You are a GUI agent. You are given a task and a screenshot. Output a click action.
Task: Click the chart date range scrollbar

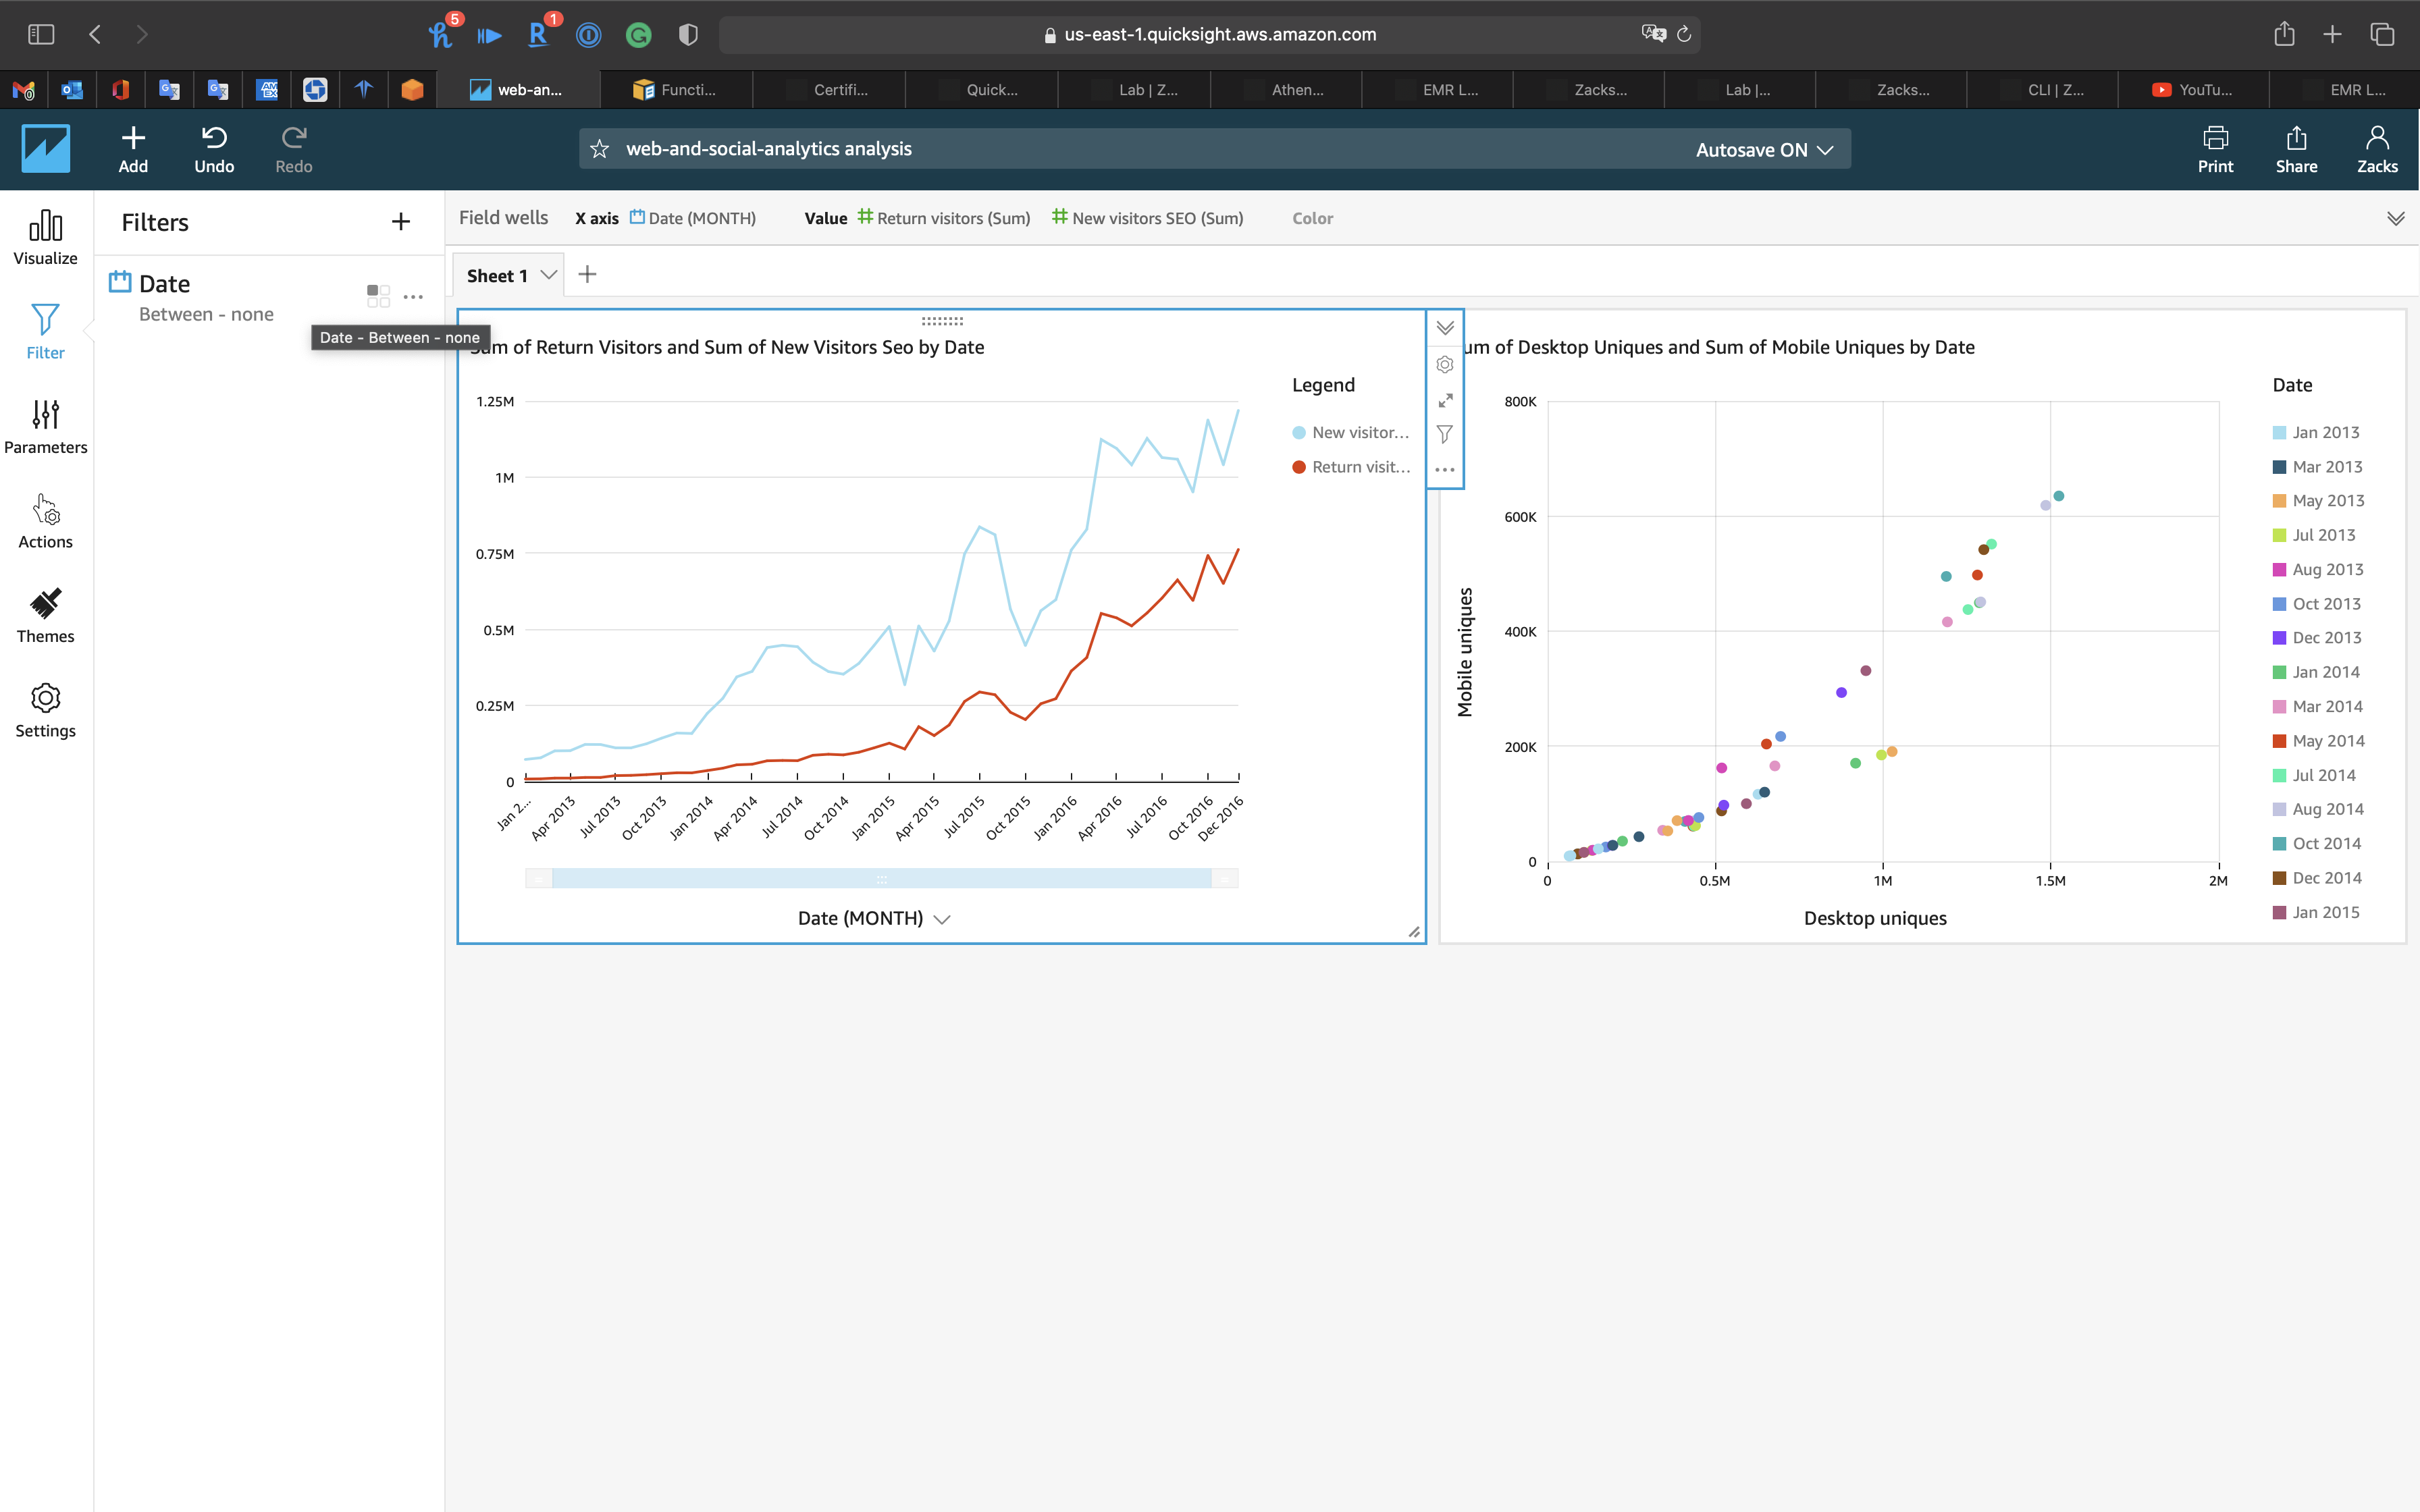point(881,879)
